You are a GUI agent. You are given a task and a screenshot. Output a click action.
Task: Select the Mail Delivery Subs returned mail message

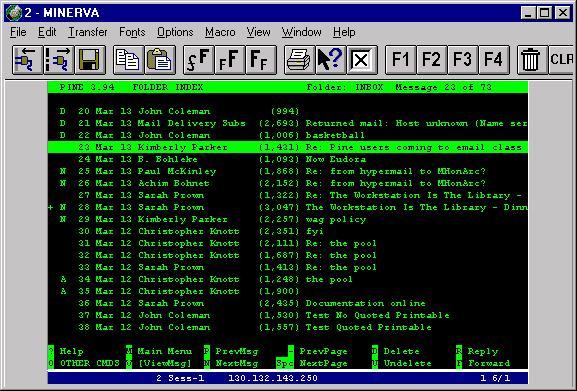click(x=288, y=123)
